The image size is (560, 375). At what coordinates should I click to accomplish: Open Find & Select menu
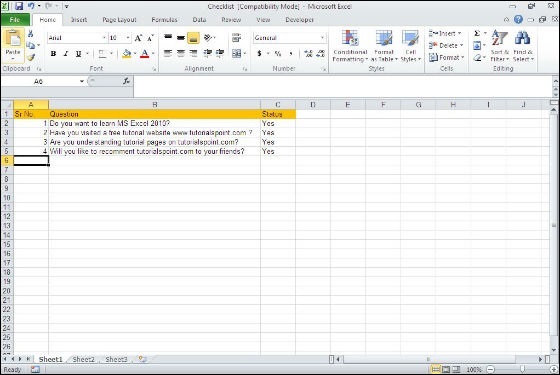click(523, 46)
